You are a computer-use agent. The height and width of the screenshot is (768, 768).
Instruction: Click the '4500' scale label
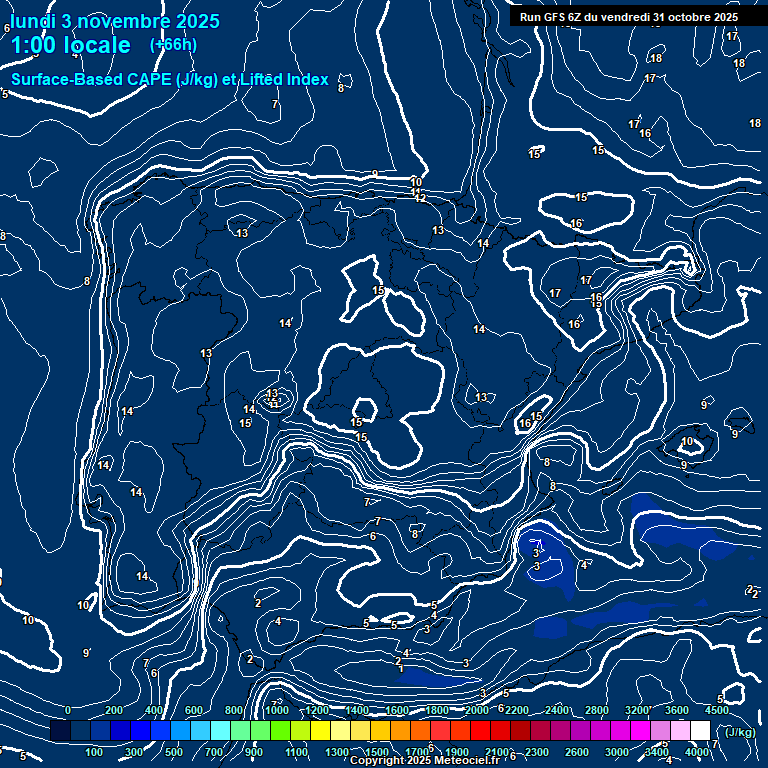tap(717, 710)
